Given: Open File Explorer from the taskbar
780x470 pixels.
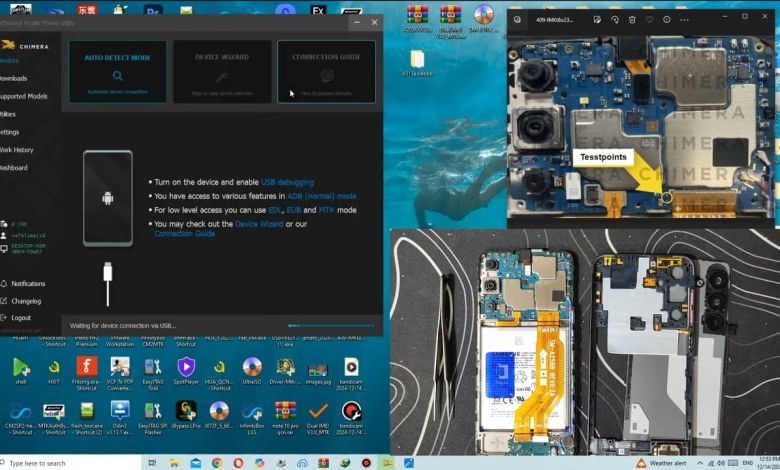Looking at the screenshot, I should click(174, 463).
